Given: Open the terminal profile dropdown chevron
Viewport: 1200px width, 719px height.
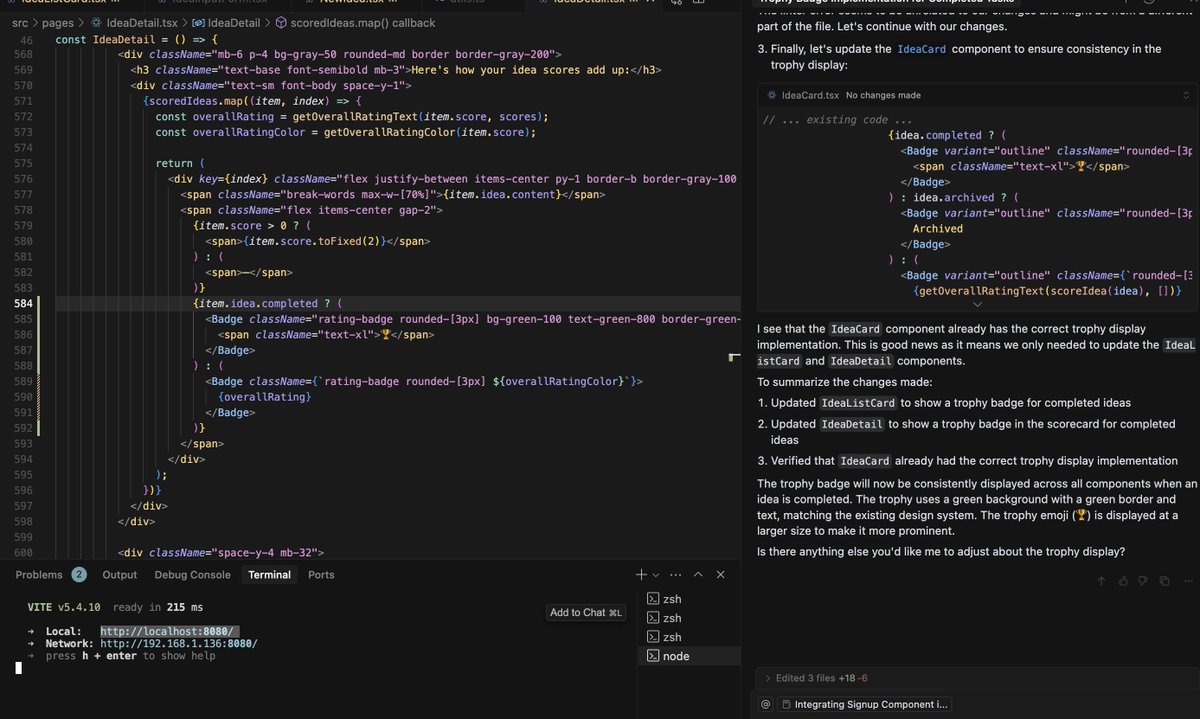Looking at the screenshot, I should point(656,574).
